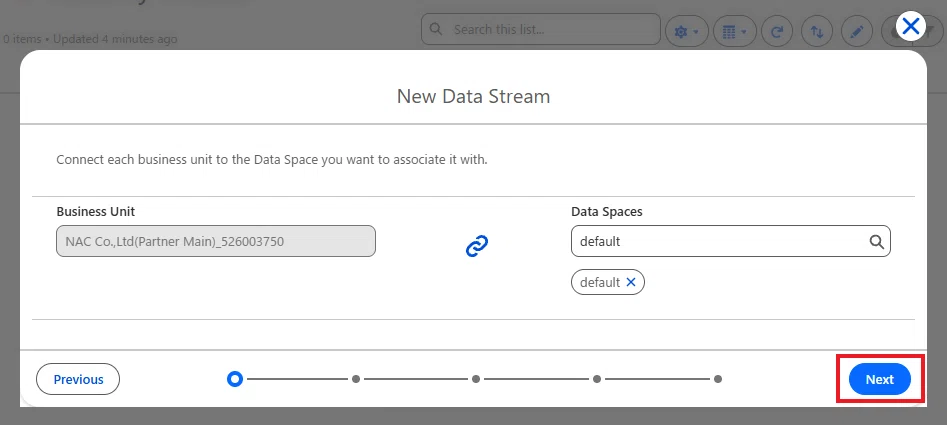Screen dimensions: 947x425
Task: Refresh the list with the circular arrow
Action: [777, 31]
